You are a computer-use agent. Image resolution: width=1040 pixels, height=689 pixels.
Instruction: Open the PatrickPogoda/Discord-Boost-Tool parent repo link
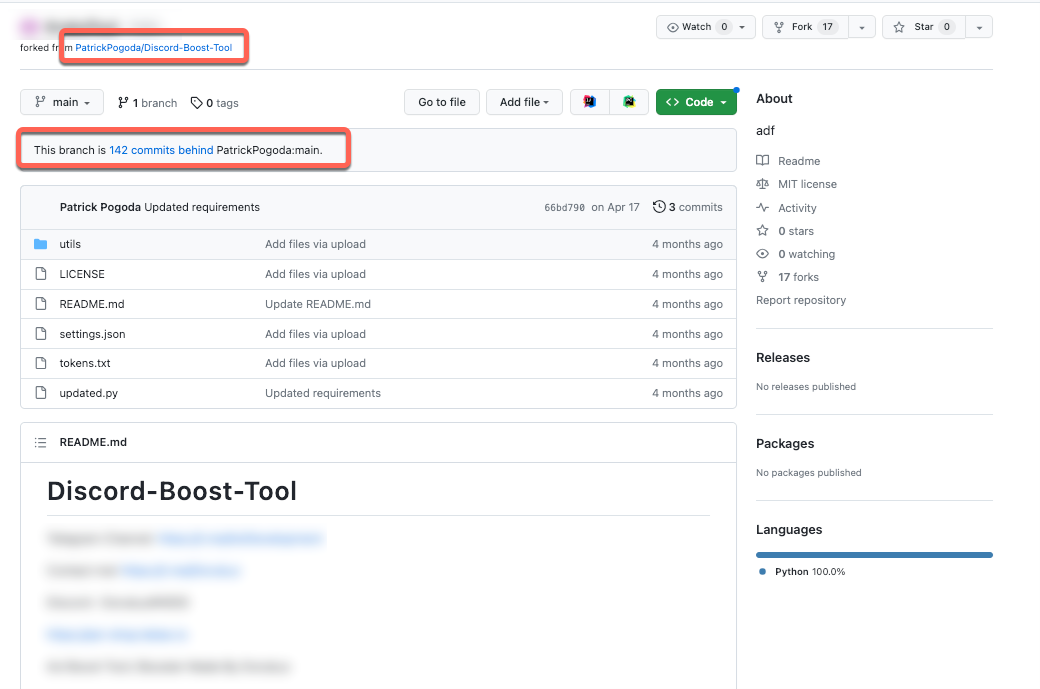(x=153, y=48)
